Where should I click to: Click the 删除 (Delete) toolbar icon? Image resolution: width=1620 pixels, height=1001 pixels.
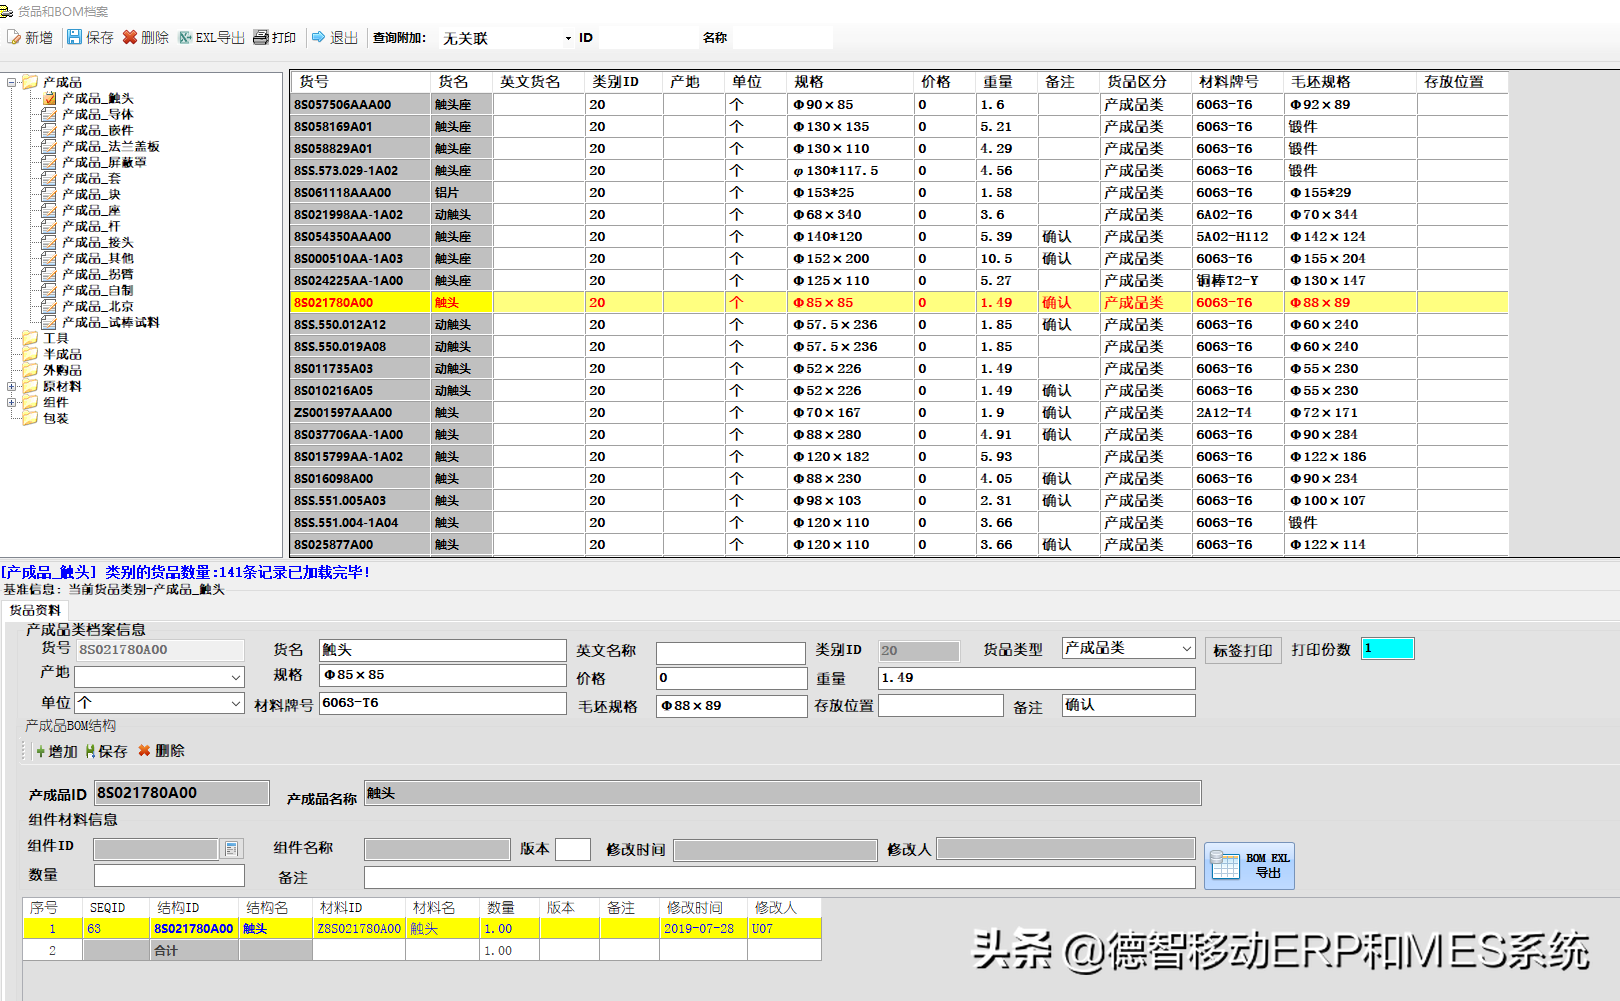pos(130,37)
